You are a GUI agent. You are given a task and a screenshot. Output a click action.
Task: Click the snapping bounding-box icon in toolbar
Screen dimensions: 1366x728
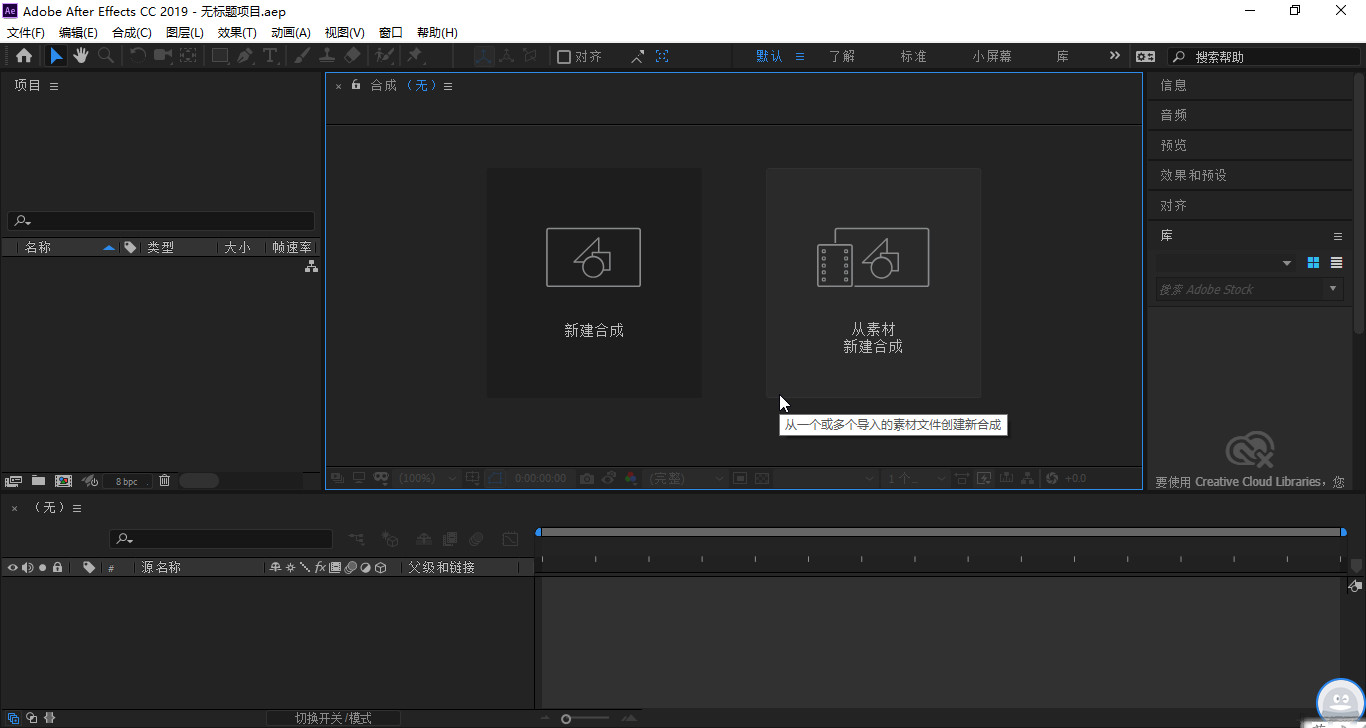[662, 57]
